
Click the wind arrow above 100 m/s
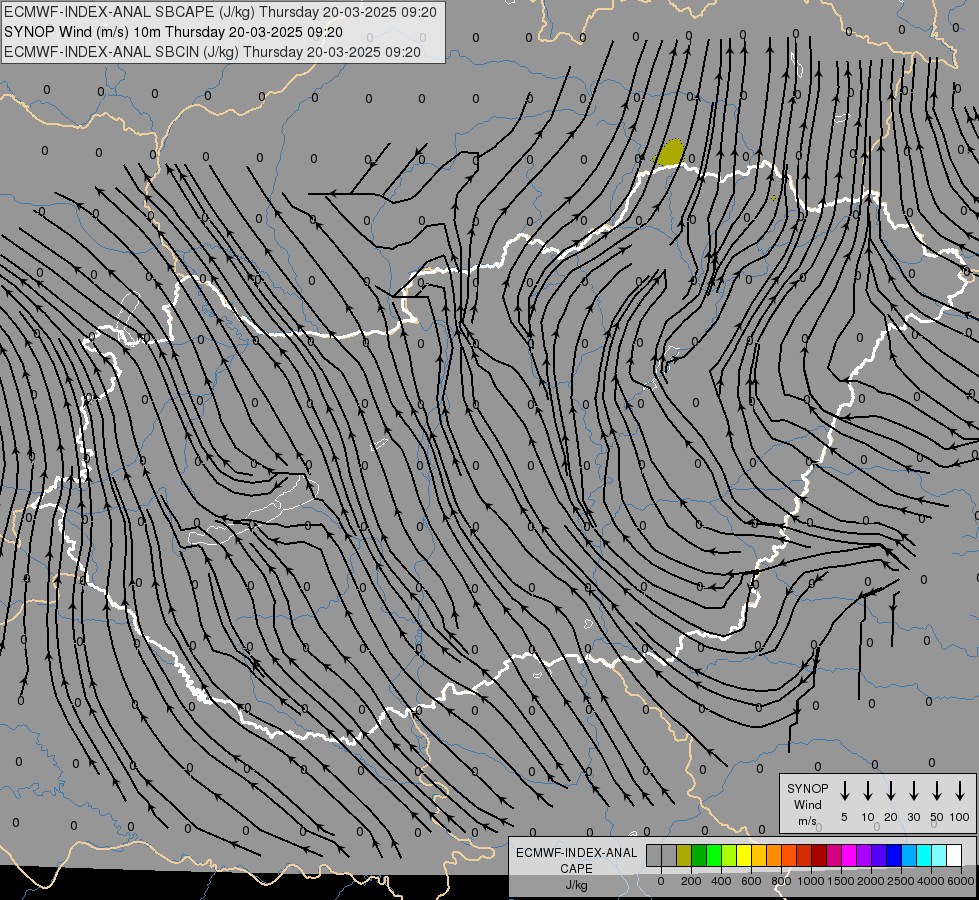pyautogui.click(x=960, y=791)
